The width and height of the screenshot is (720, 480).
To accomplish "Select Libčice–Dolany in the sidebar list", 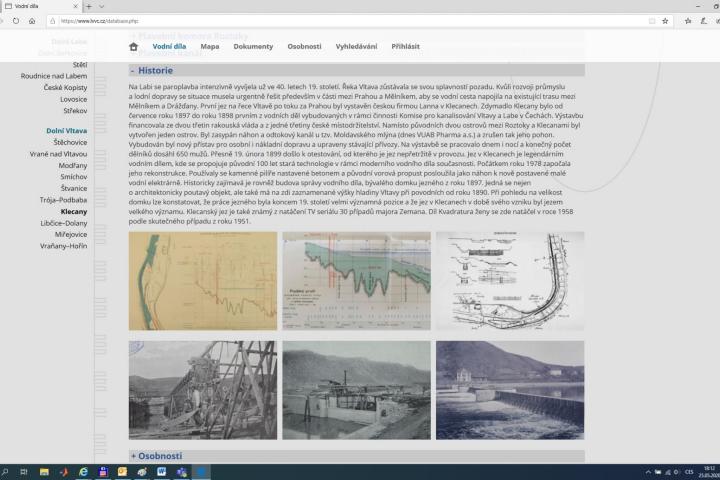I will tap(62, 223).
